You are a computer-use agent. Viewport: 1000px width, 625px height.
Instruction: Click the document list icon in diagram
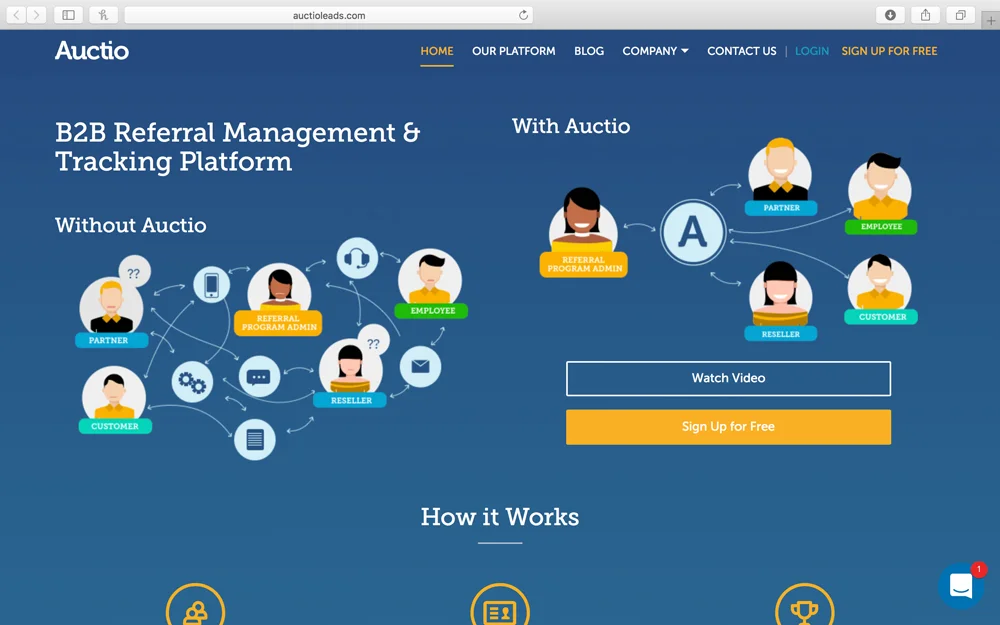[254, 439]
